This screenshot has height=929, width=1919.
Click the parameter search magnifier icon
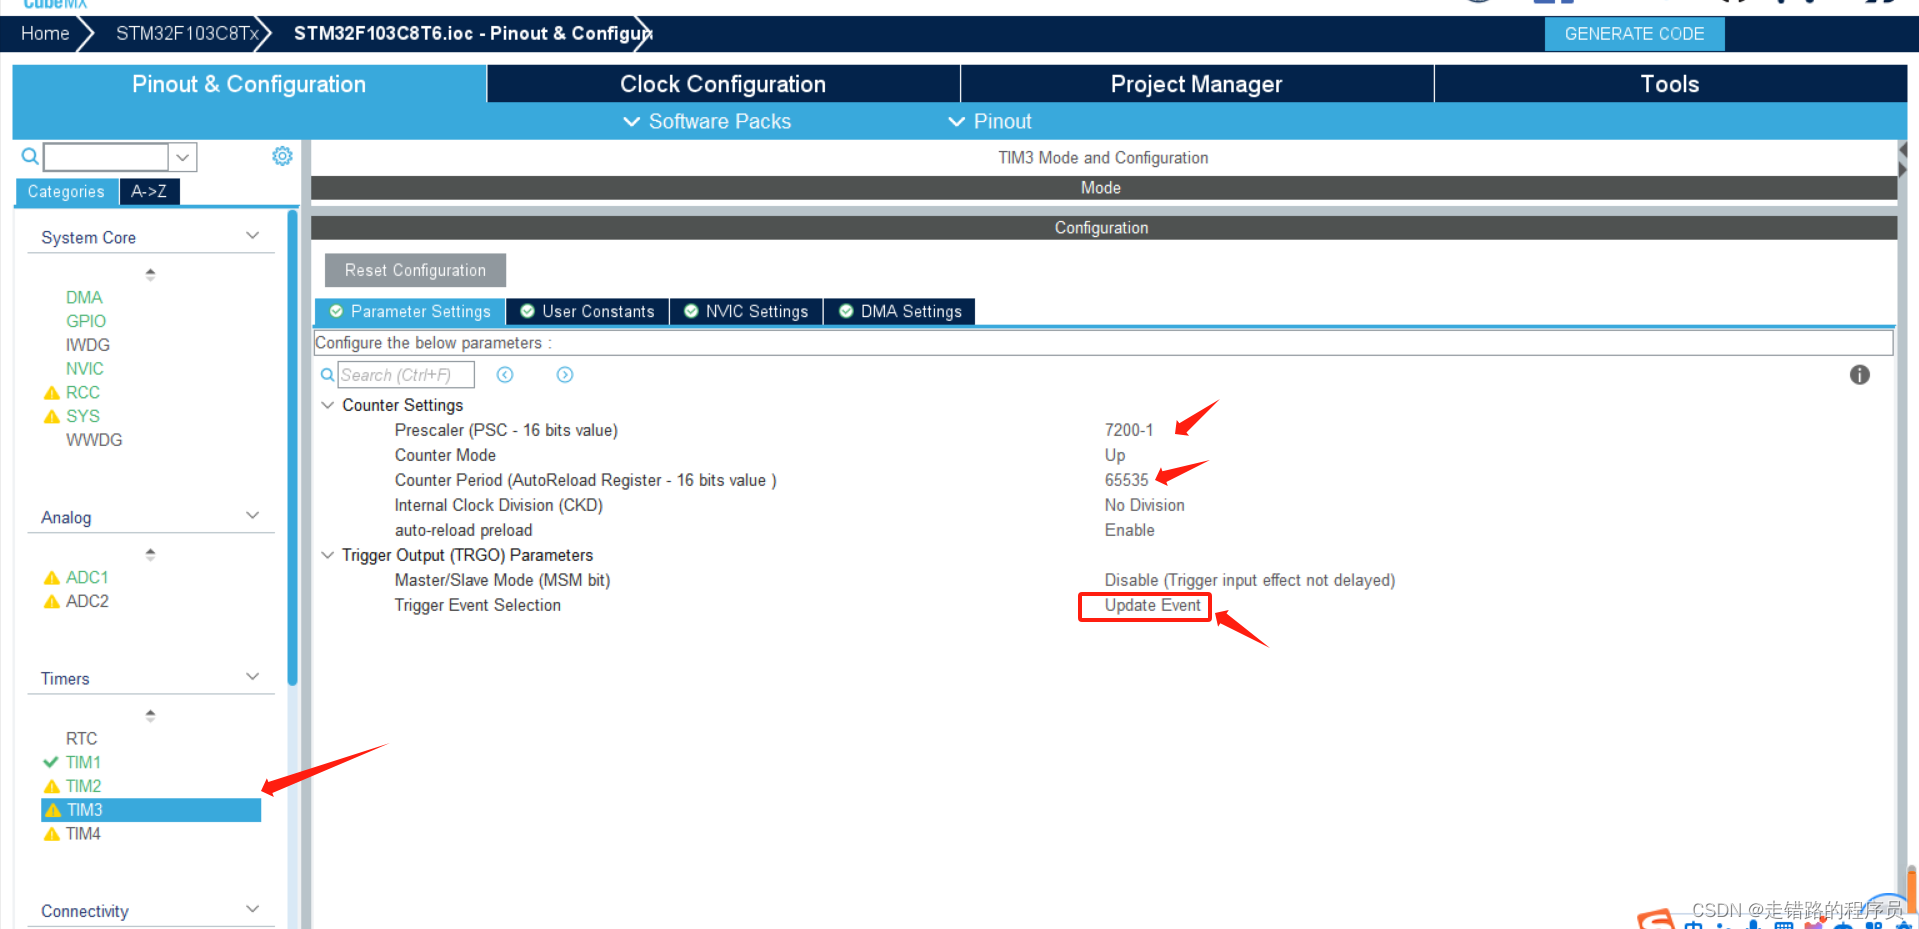(327, 375)
